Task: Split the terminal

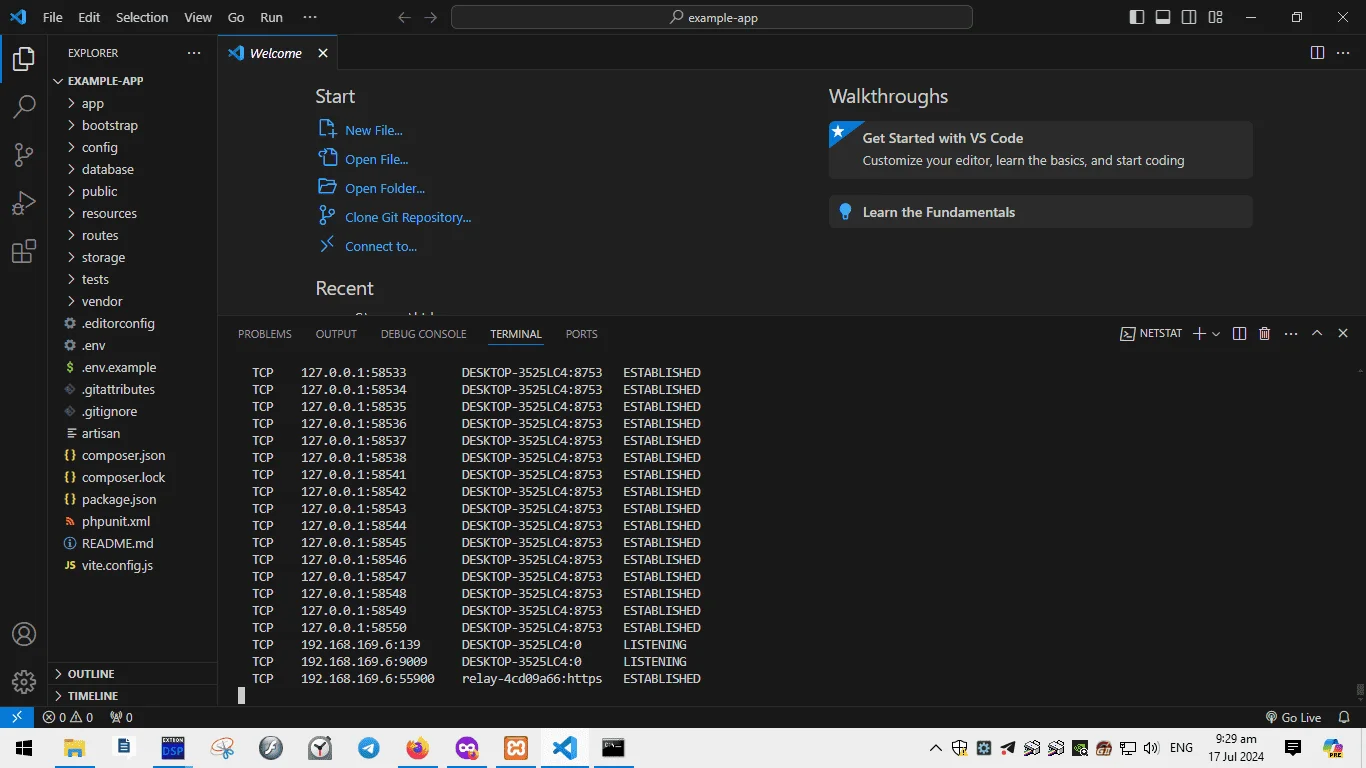Action: click(1239, 333)
